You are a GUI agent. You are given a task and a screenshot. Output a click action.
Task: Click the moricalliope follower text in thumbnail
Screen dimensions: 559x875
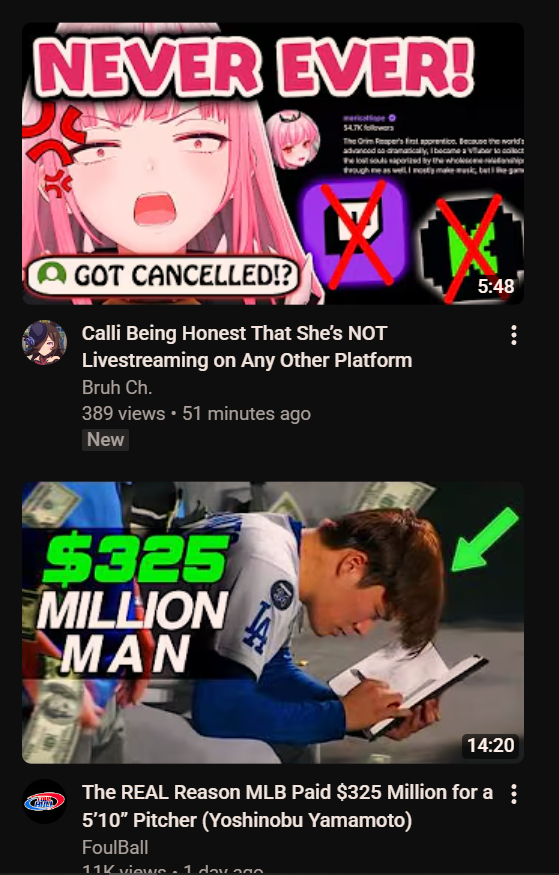(x=369, y=123)
